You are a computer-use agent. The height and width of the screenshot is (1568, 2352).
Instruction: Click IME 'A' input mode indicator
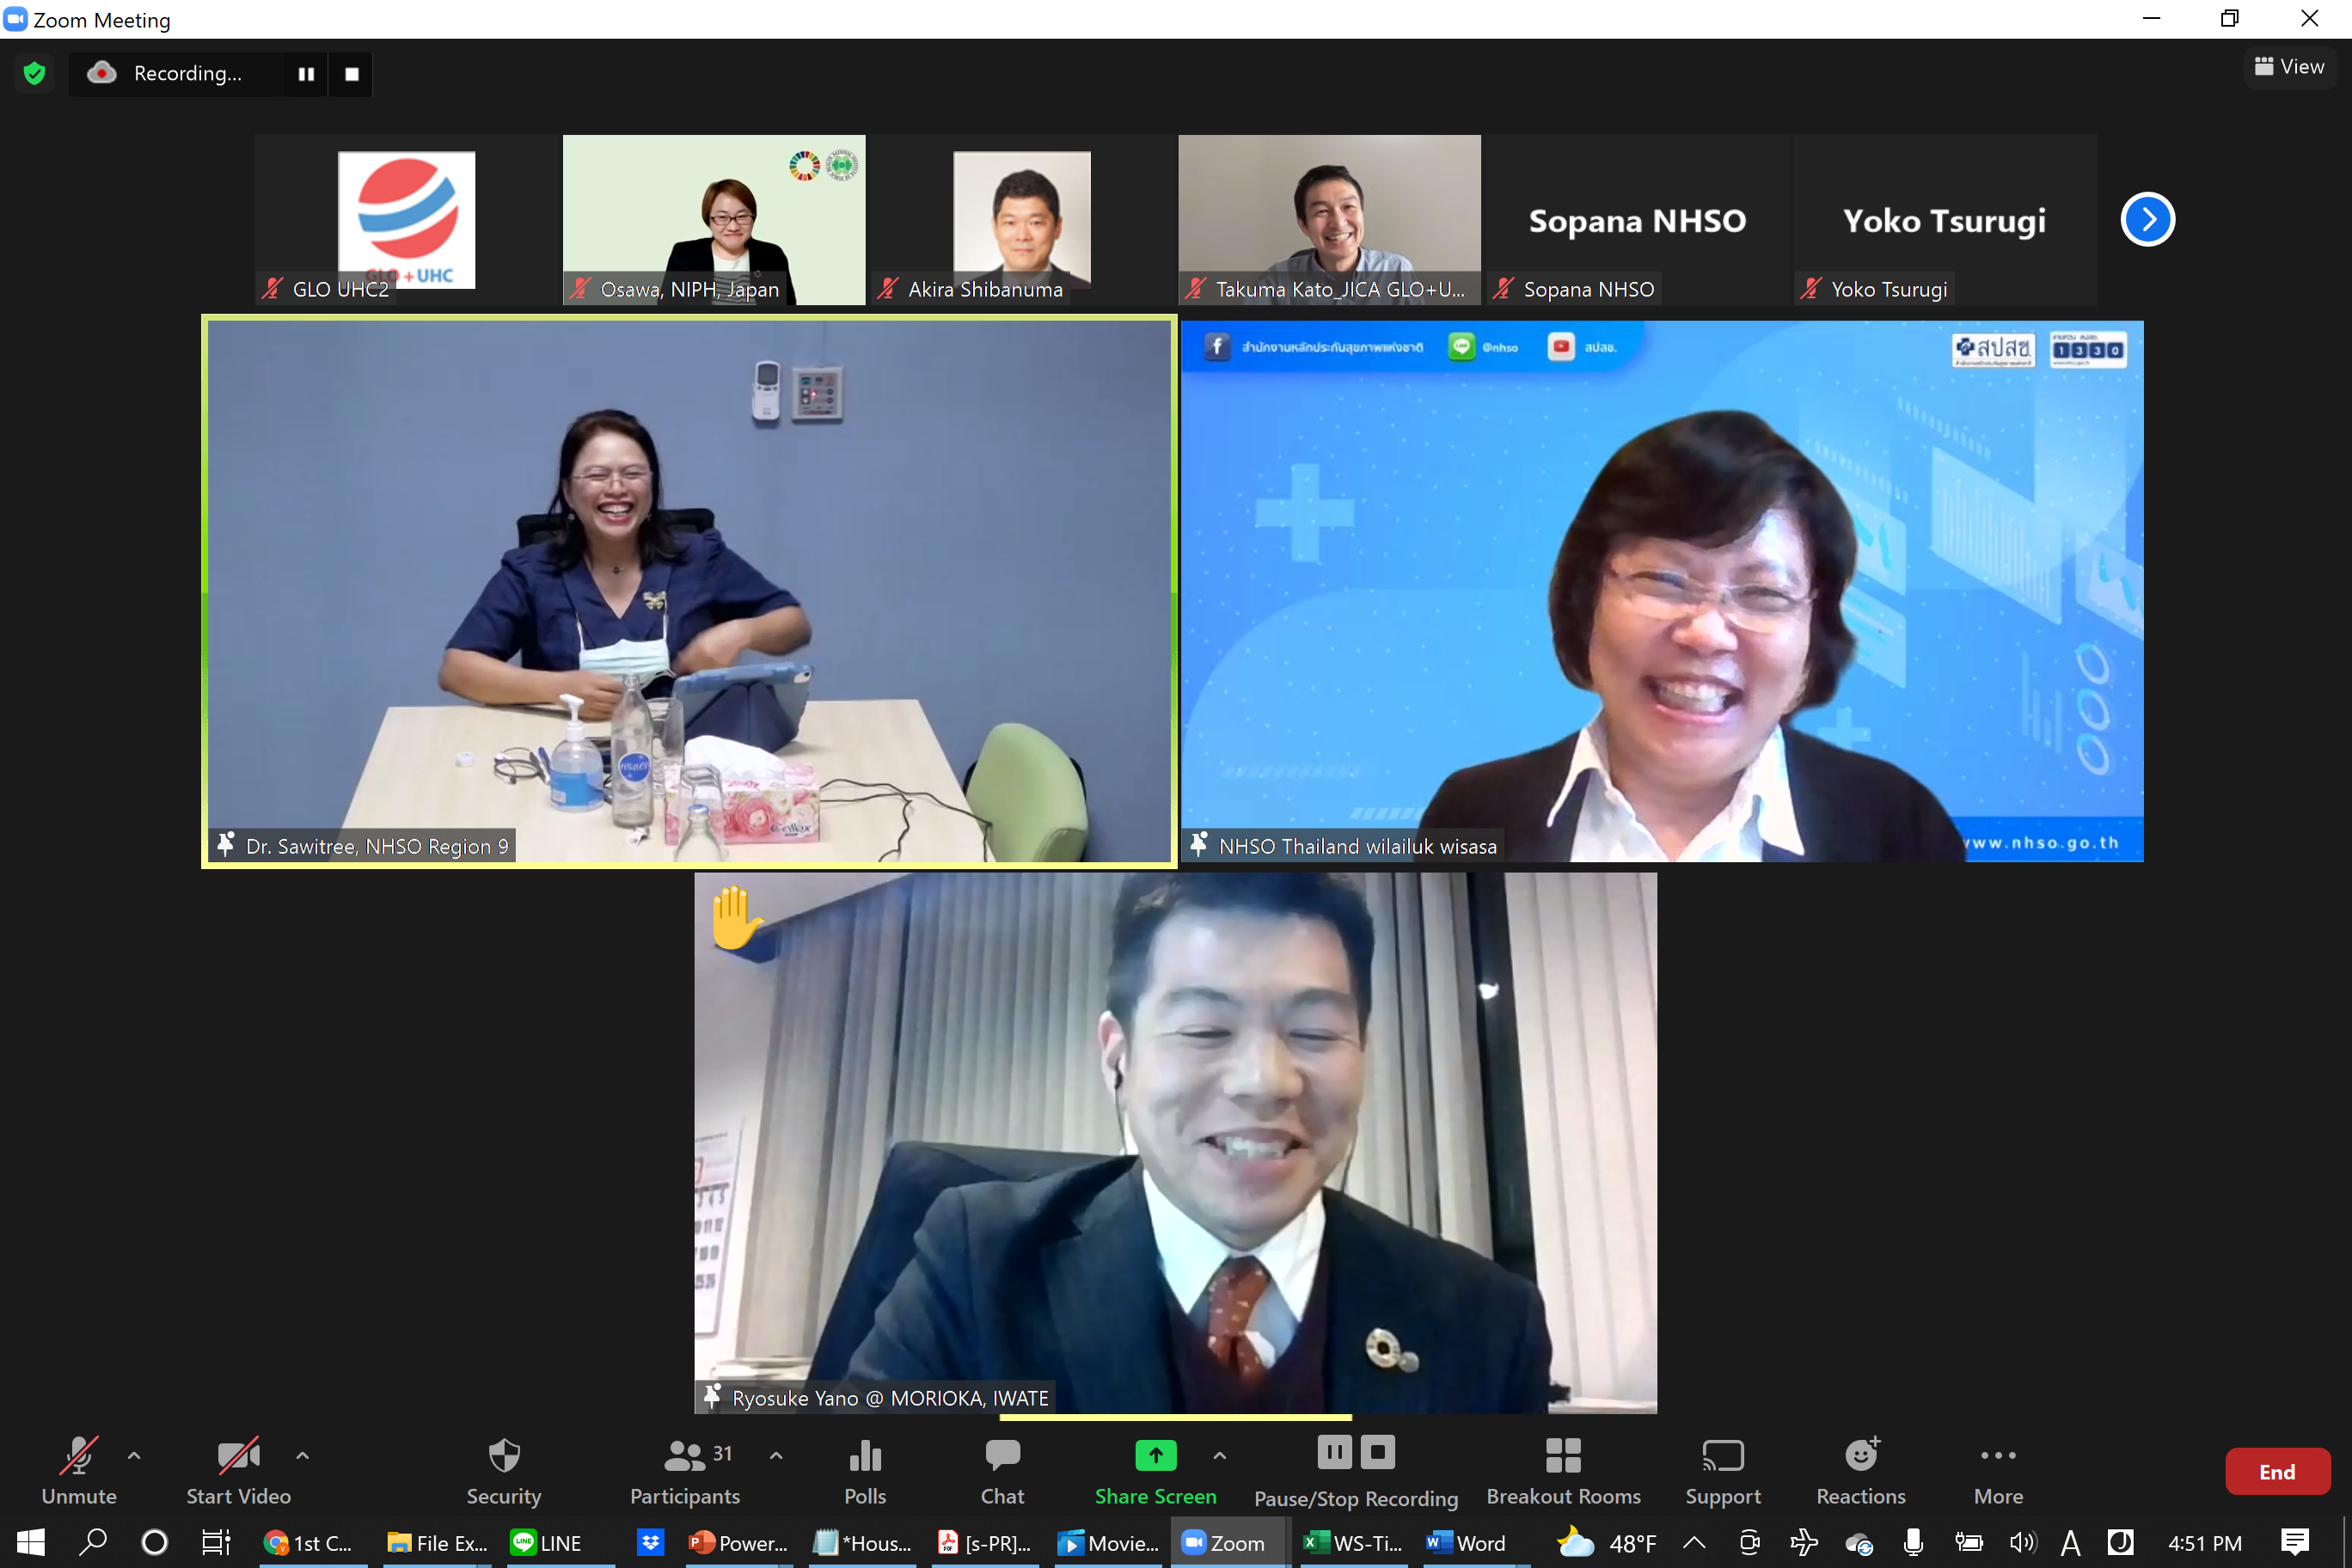point(2071,1543)
